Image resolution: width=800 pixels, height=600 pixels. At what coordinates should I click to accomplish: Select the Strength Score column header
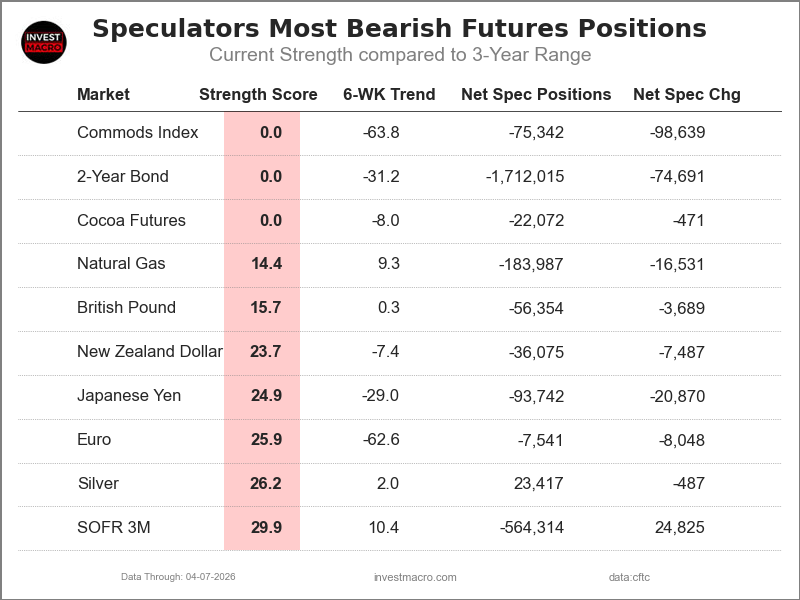(258, 95)
